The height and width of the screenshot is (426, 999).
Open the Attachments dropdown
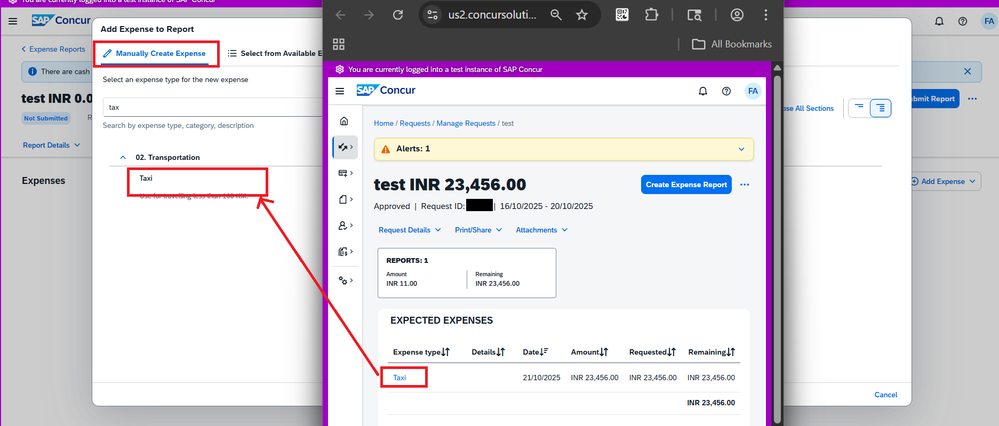click(542, 230)
